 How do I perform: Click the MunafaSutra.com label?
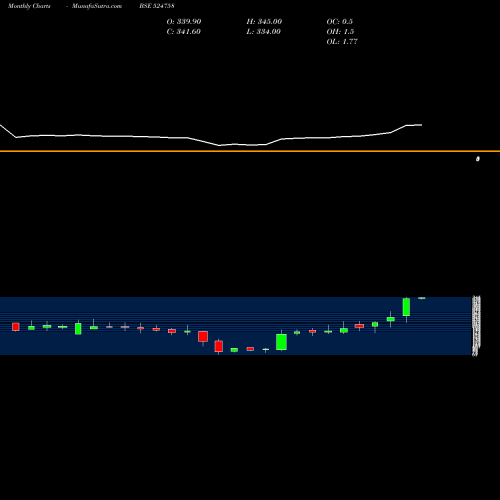tap(97, 6)
